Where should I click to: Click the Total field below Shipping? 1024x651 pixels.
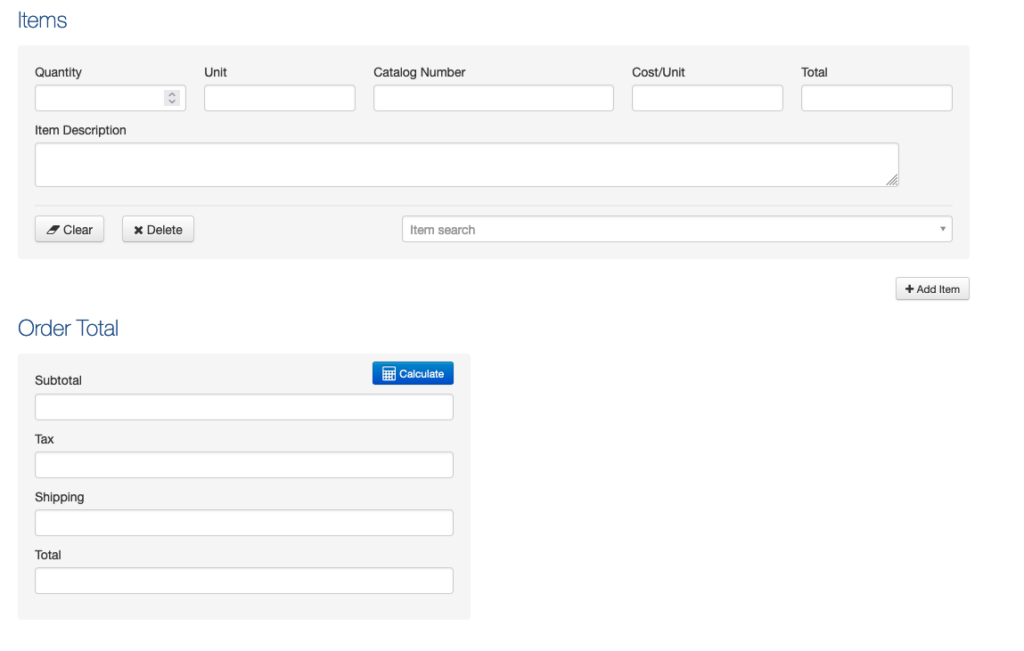(x=244, y=581)
